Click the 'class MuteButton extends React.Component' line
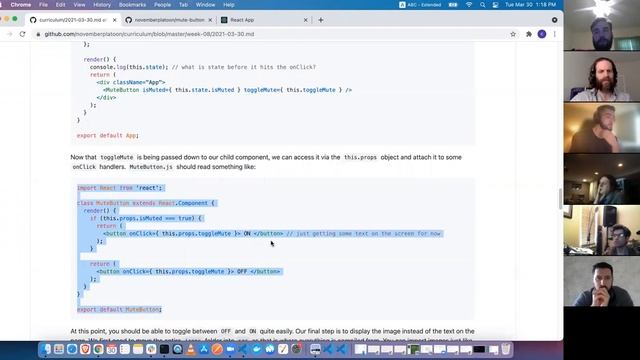 pyautogui.click(x=146, y=203)
